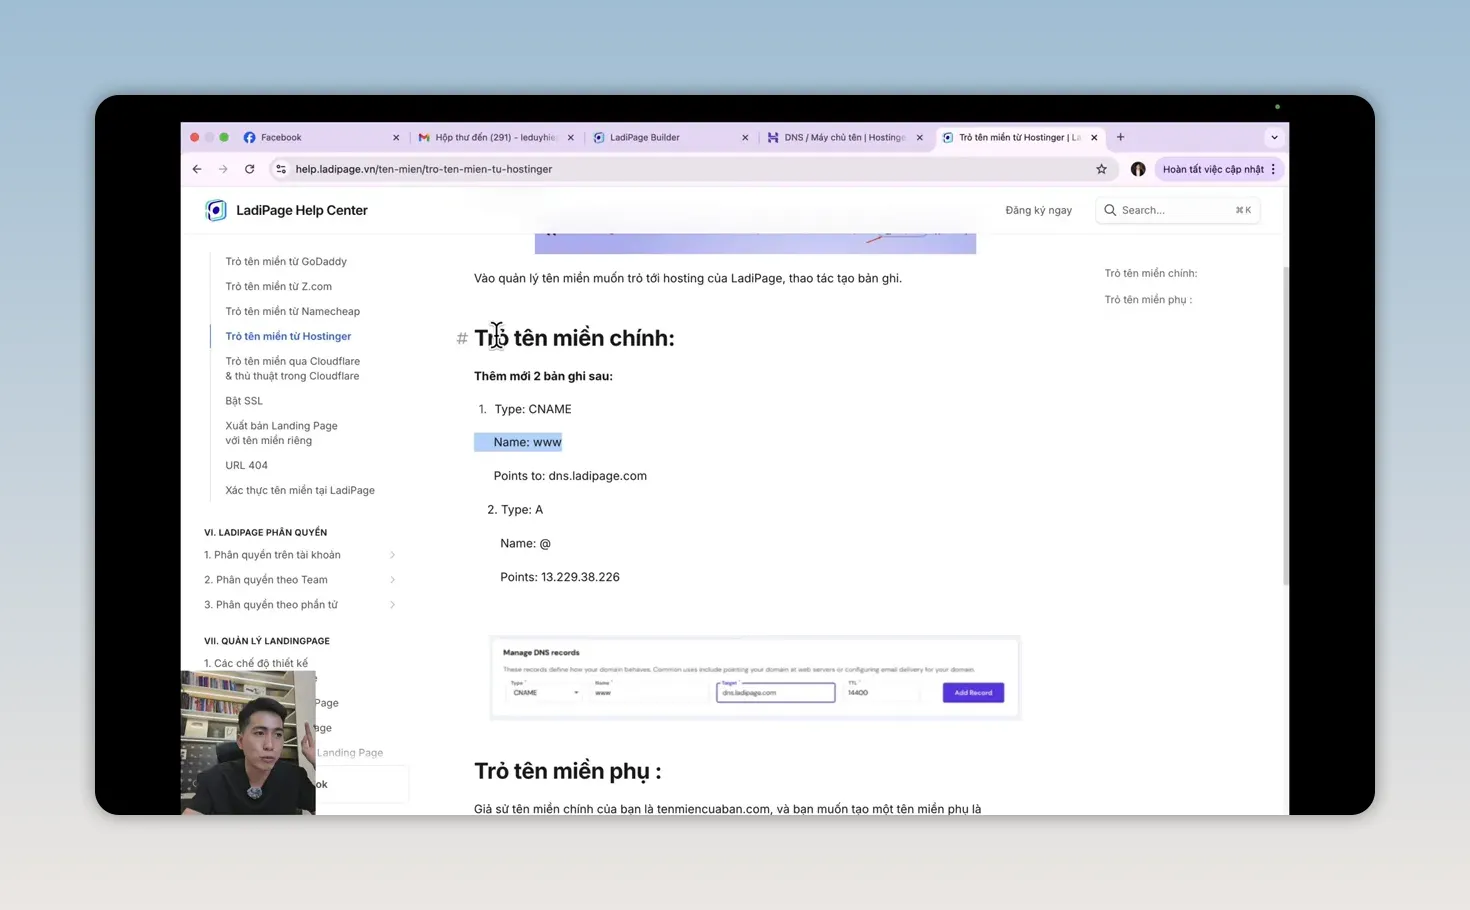
Task: Open Trỏ tên miền qua Cloudflare article
Action: click(x=292, y=369)
